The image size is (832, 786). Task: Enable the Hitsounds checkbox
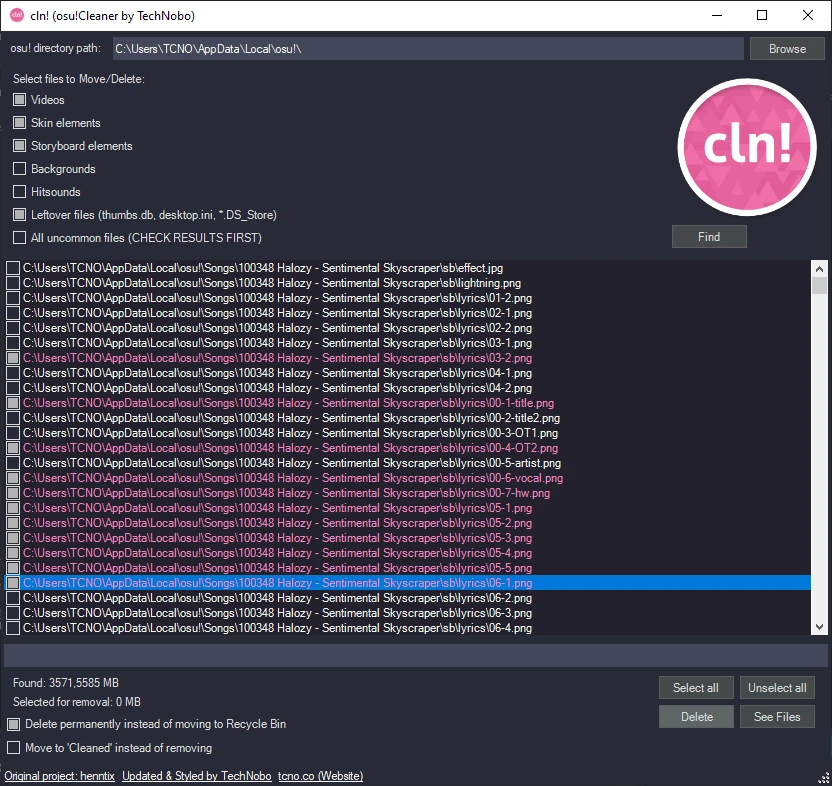[20, 192]
